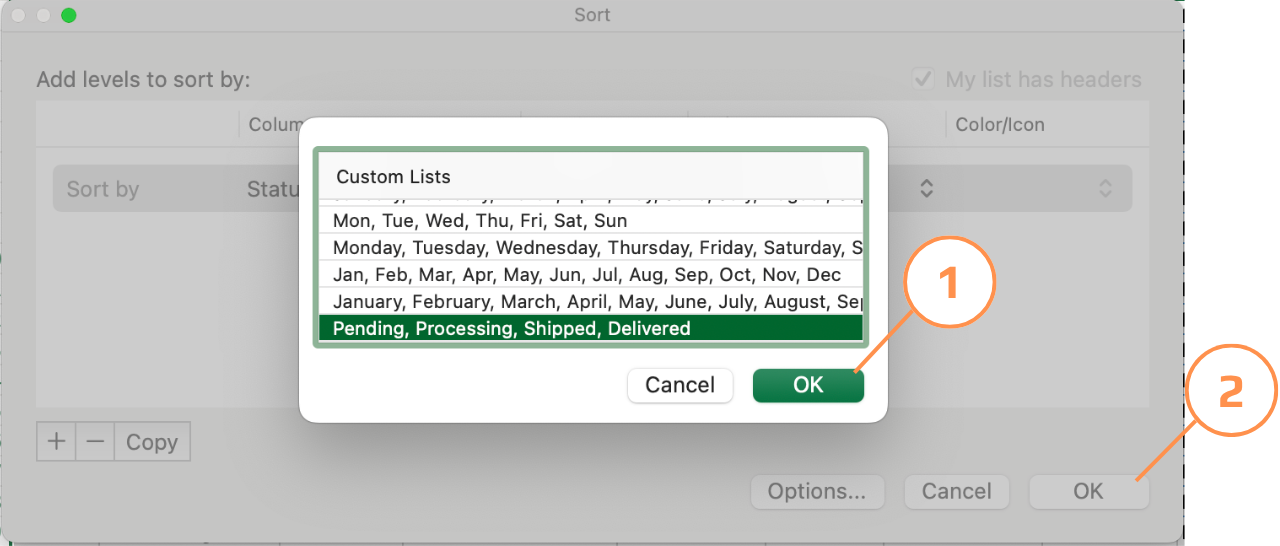
Task: Click the minus icon to remove a sort level
Action: pyautogui.click(x=95, y=442)
